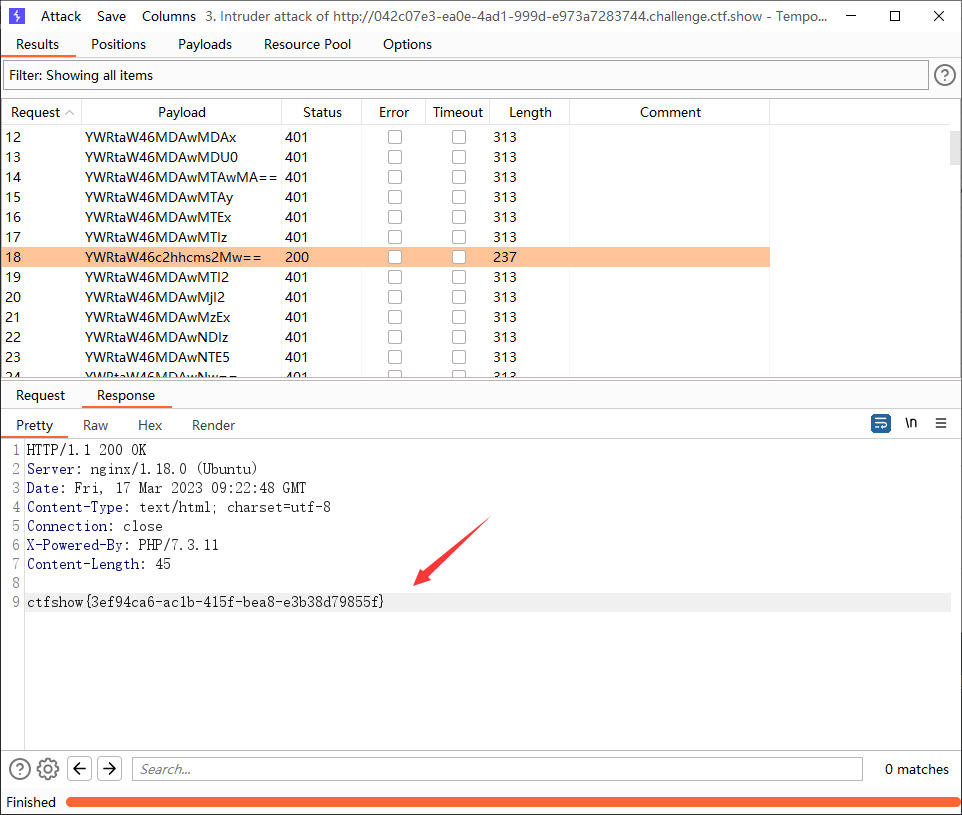Click the Filter: Showing all items bar
The width and height of the screenshot is (962, 815).
(465, 75)
